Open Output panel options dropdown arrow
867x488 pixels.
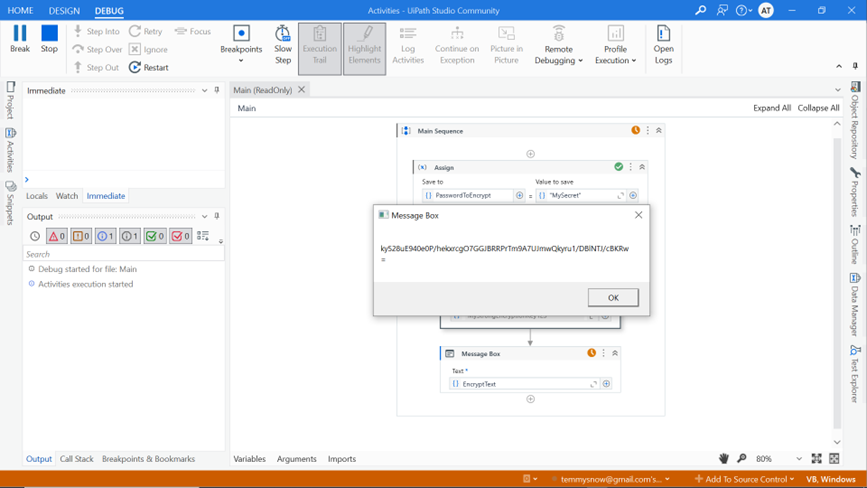(x=205, y=216)
